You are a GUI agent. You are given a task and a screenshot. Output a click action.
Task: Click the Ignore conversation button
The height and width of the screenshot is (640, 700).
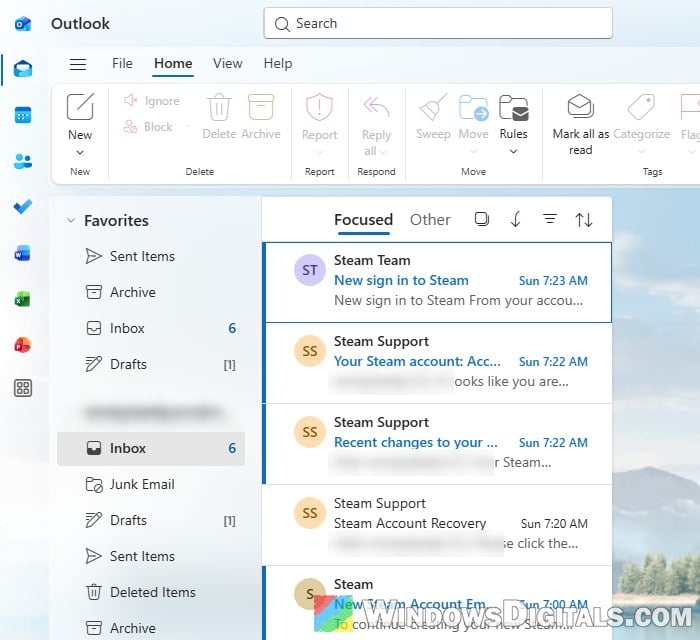[x=152, y=101]
